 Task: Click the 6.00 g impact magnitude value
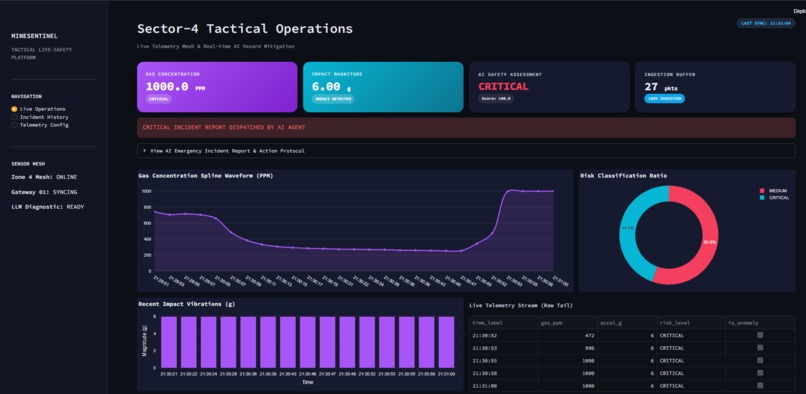pyautogui.click(x=332, y=87)
